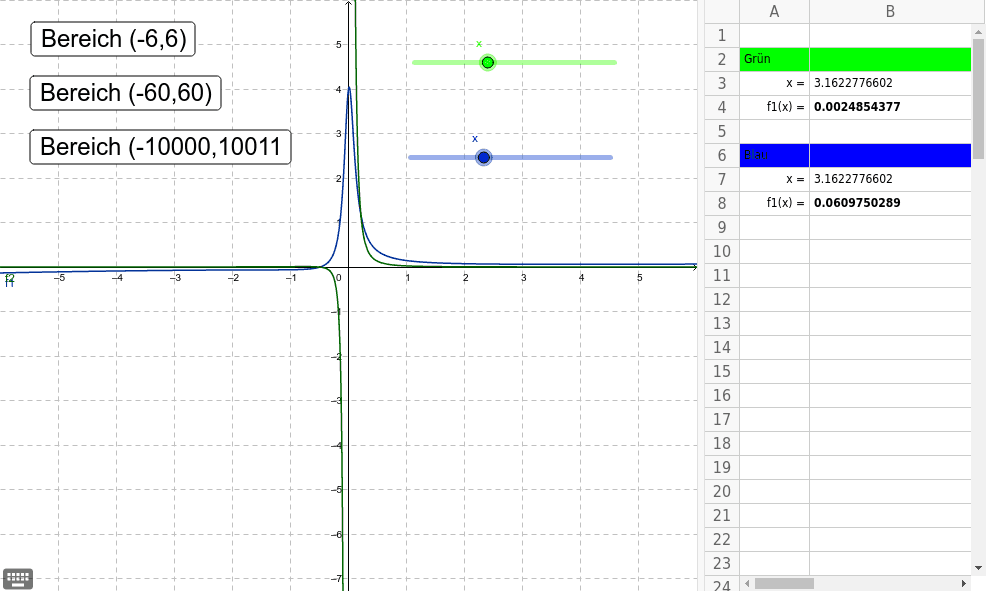
Task: Select cell with value 0.0609750289
Action: pyautogui.click(x=890, y=203)
